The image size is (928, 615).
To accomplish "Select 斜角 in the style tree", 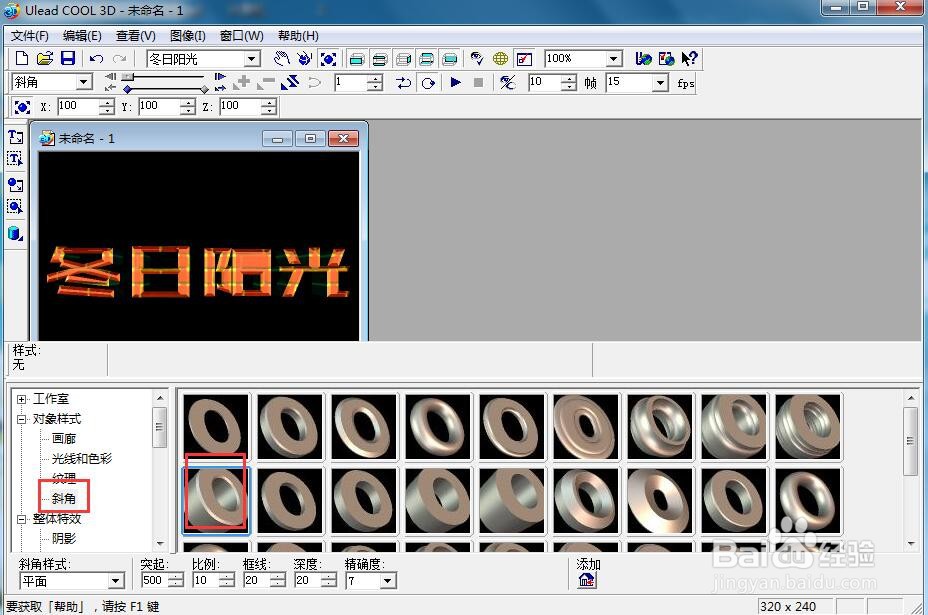I will coord(64,499).
